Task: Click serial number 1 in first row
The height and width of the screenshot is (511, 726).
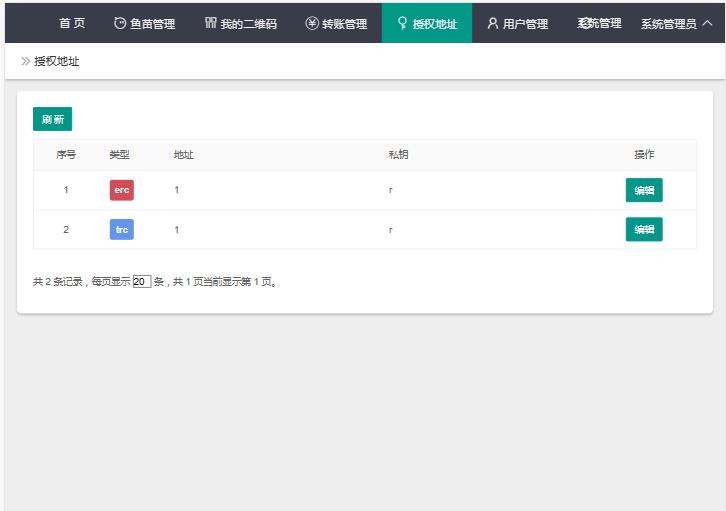Action: (66, 190)
